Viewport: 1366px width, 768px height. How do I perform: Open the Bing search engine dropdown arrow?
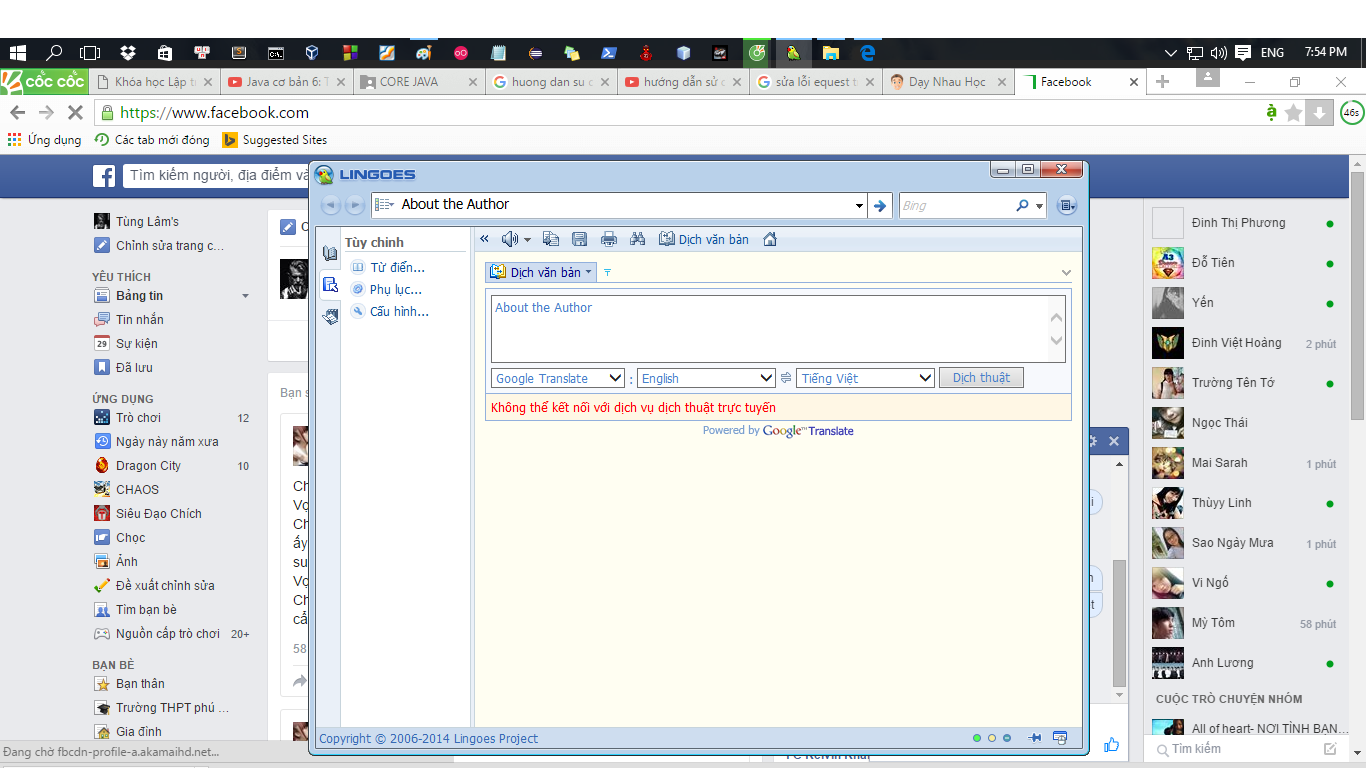1040,206
